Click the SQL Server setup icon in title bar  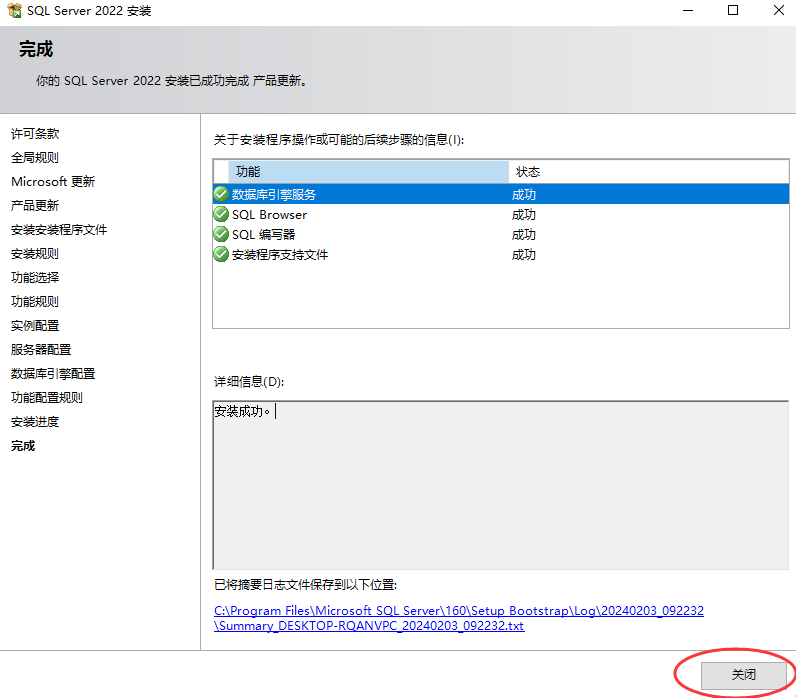tap(14, 10)
